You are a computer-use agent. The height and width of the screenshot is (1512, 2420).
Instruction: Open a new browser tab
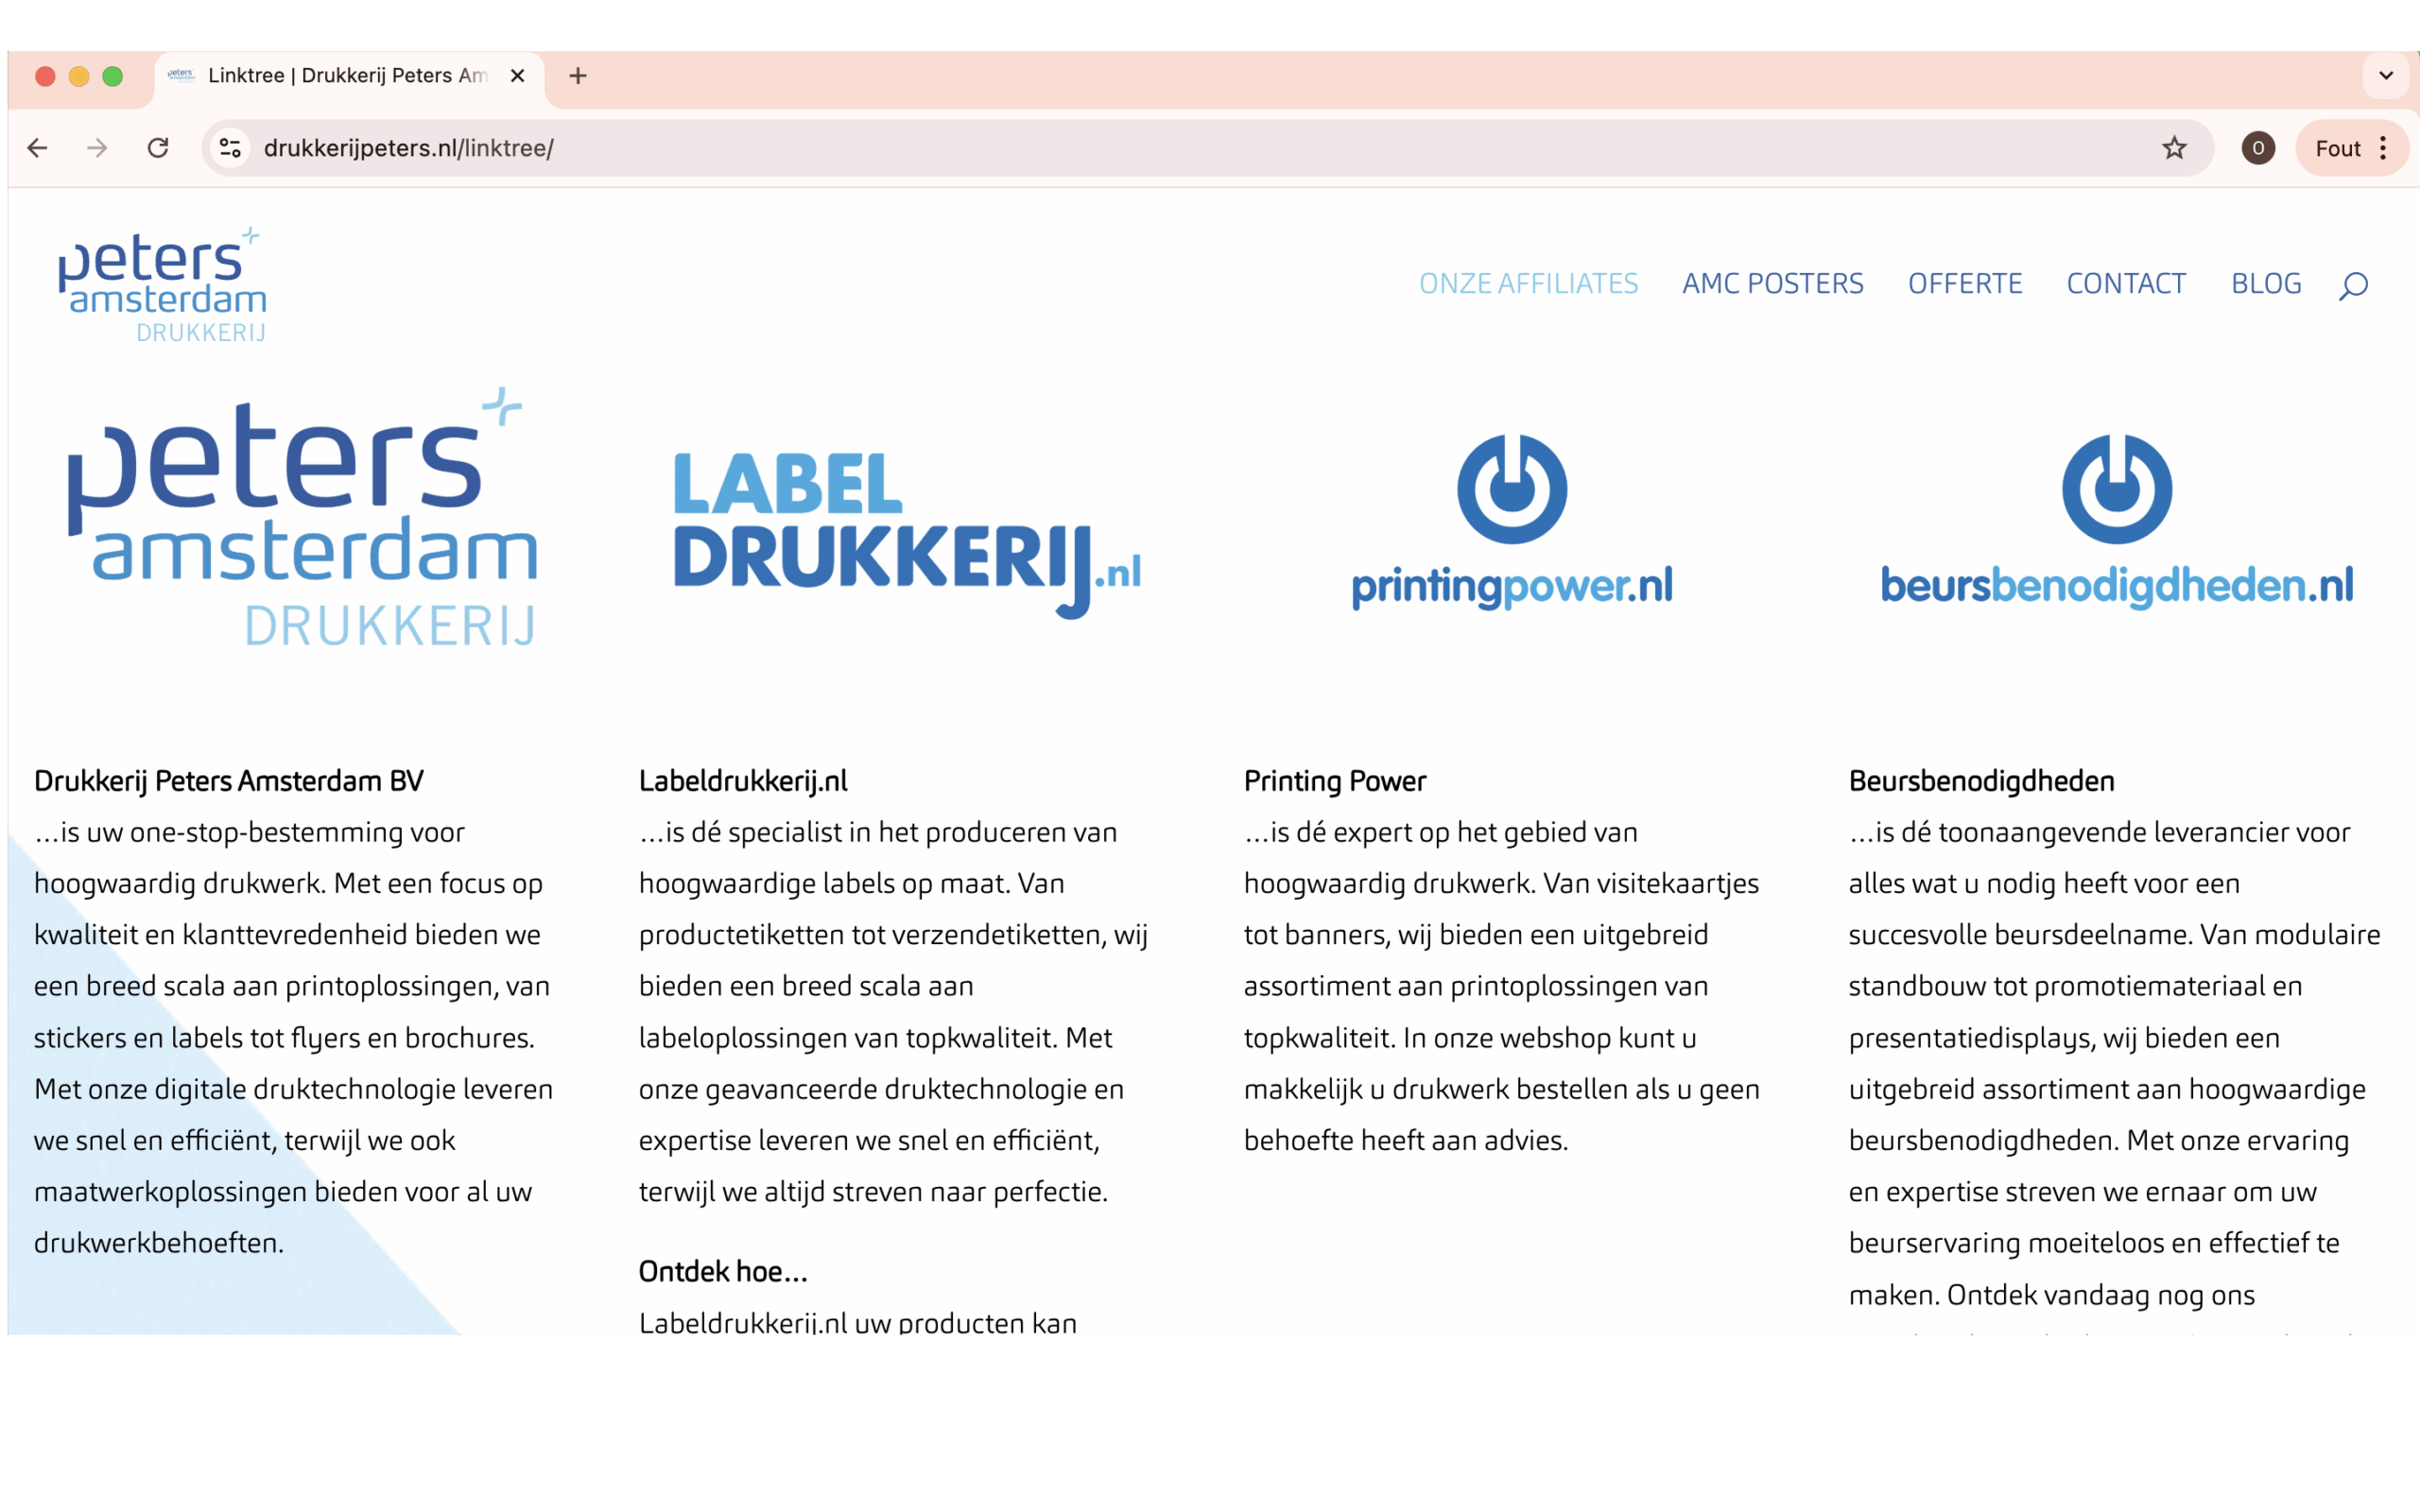pos(578,76)
